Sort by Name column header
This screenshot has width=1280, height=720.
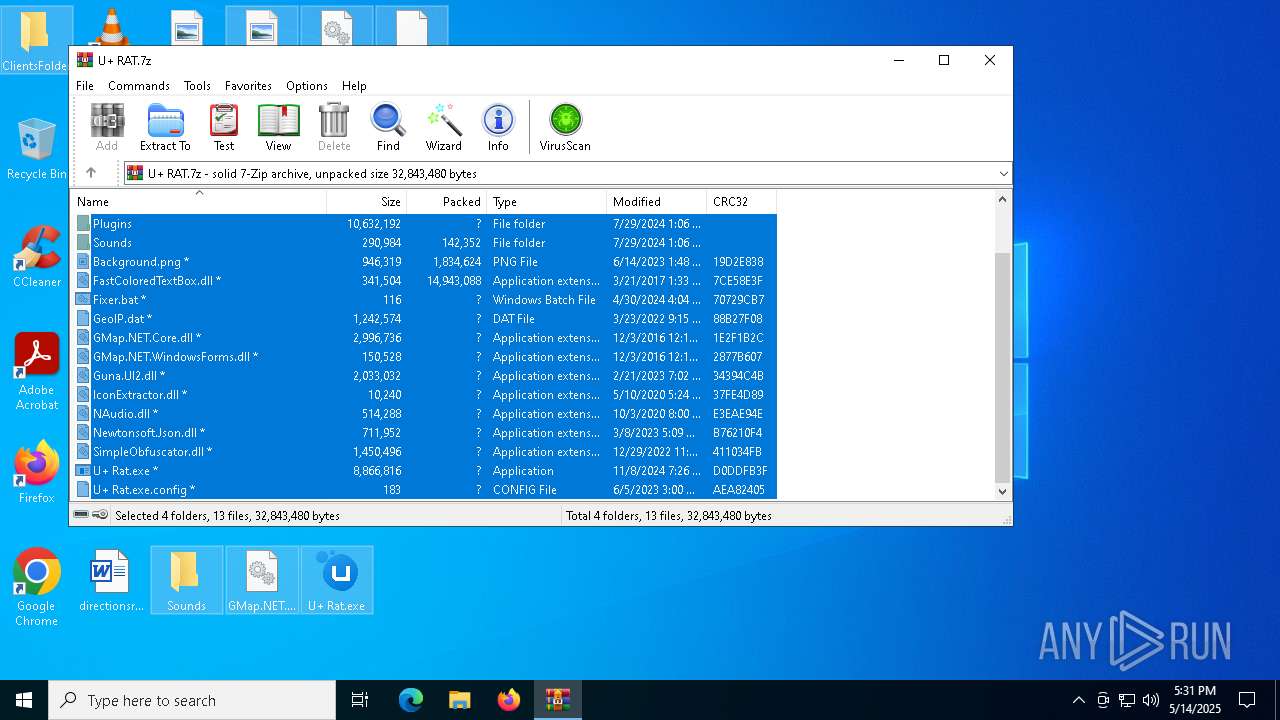198,201
